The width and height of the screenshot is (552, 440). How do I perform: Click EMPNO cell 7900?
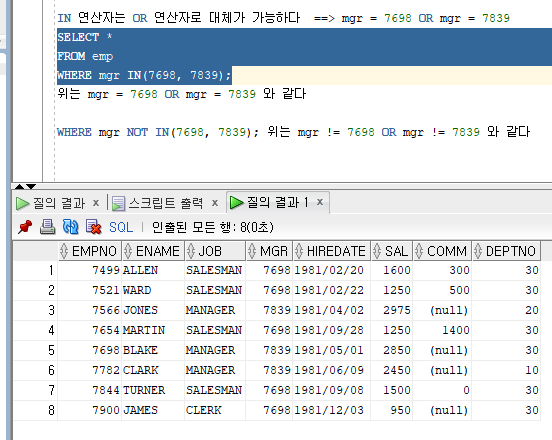click(90, 410)
